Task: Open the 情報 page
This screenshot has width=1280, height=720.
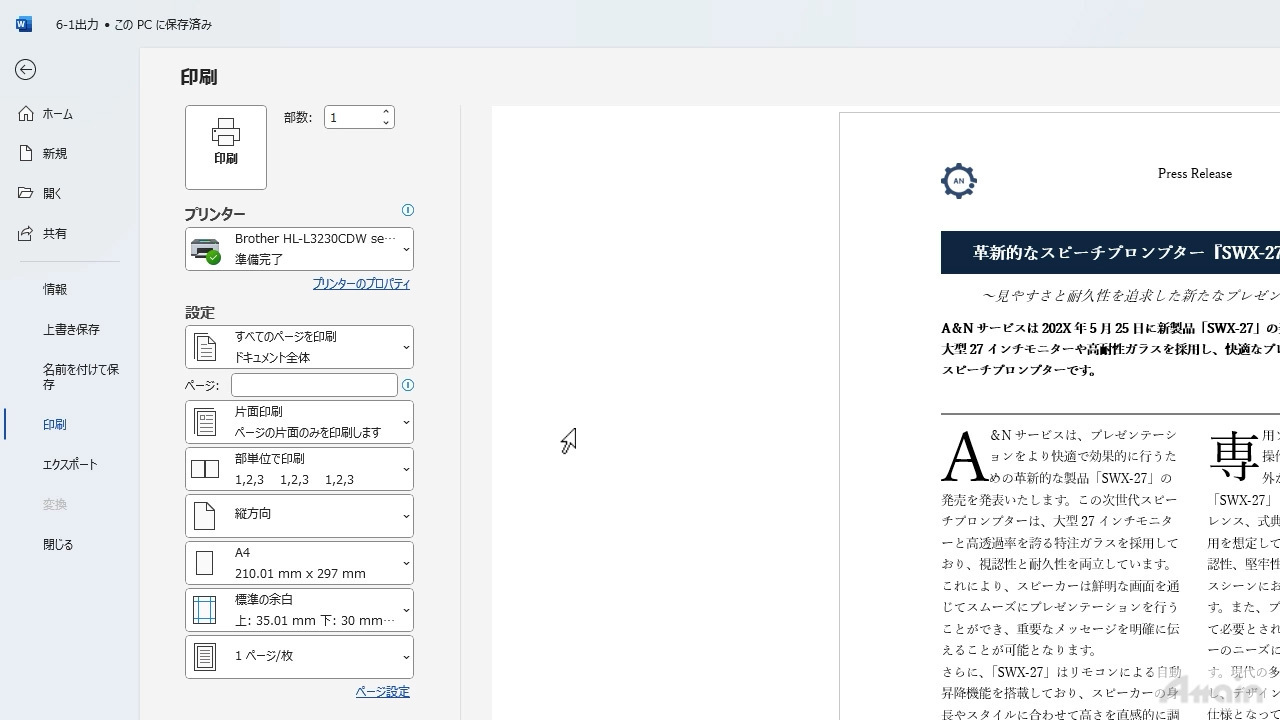Action: click(69, 289)
